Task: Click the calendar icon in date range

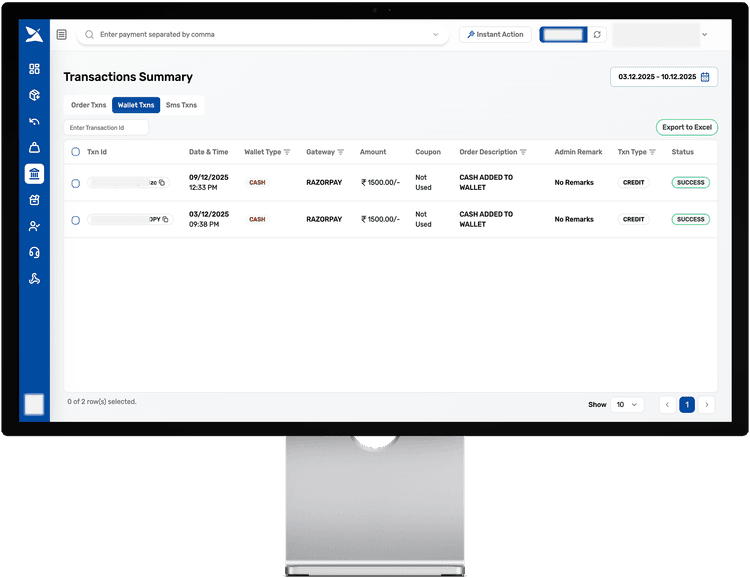Action: coord(705,77)
